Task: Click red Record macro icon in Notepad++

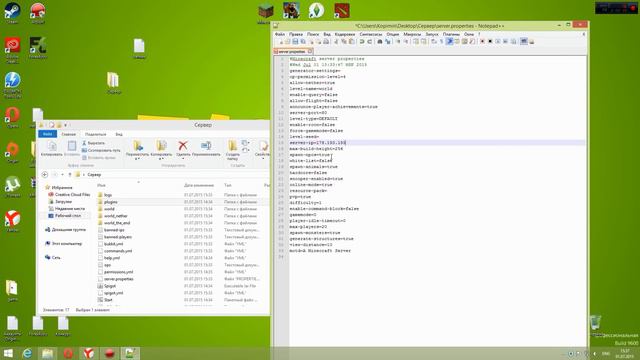Action: 482,42
